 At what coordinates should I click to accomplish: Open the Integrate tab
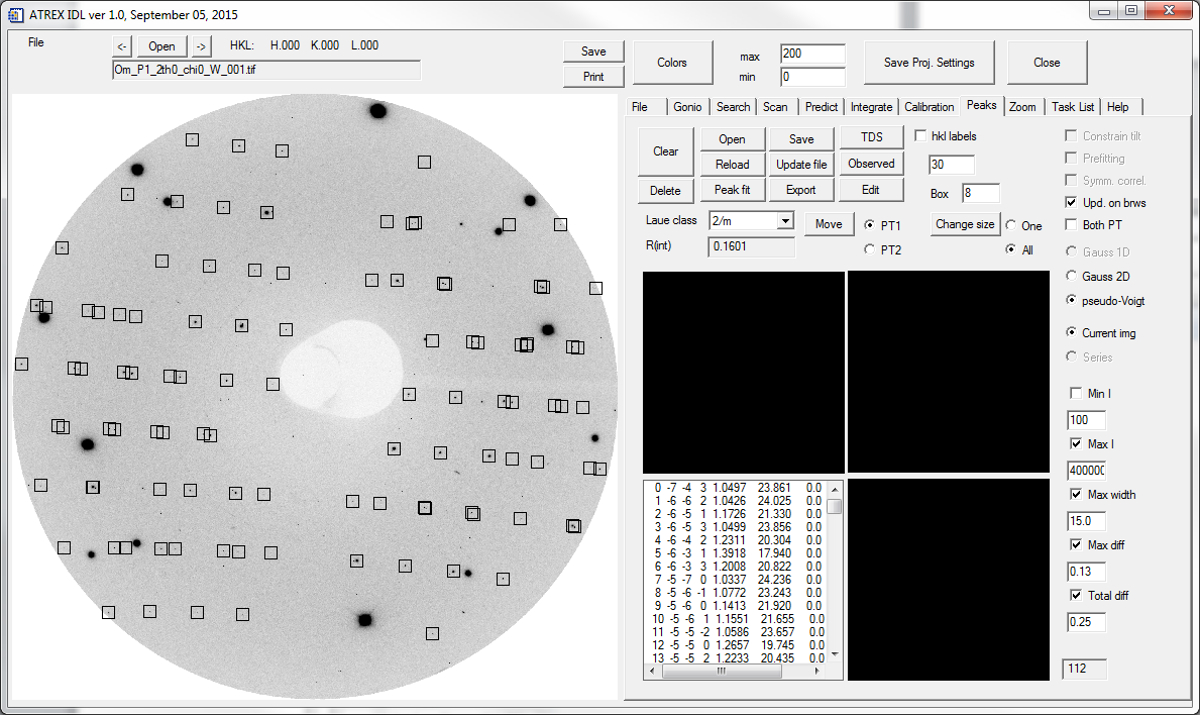pos(870,107)
